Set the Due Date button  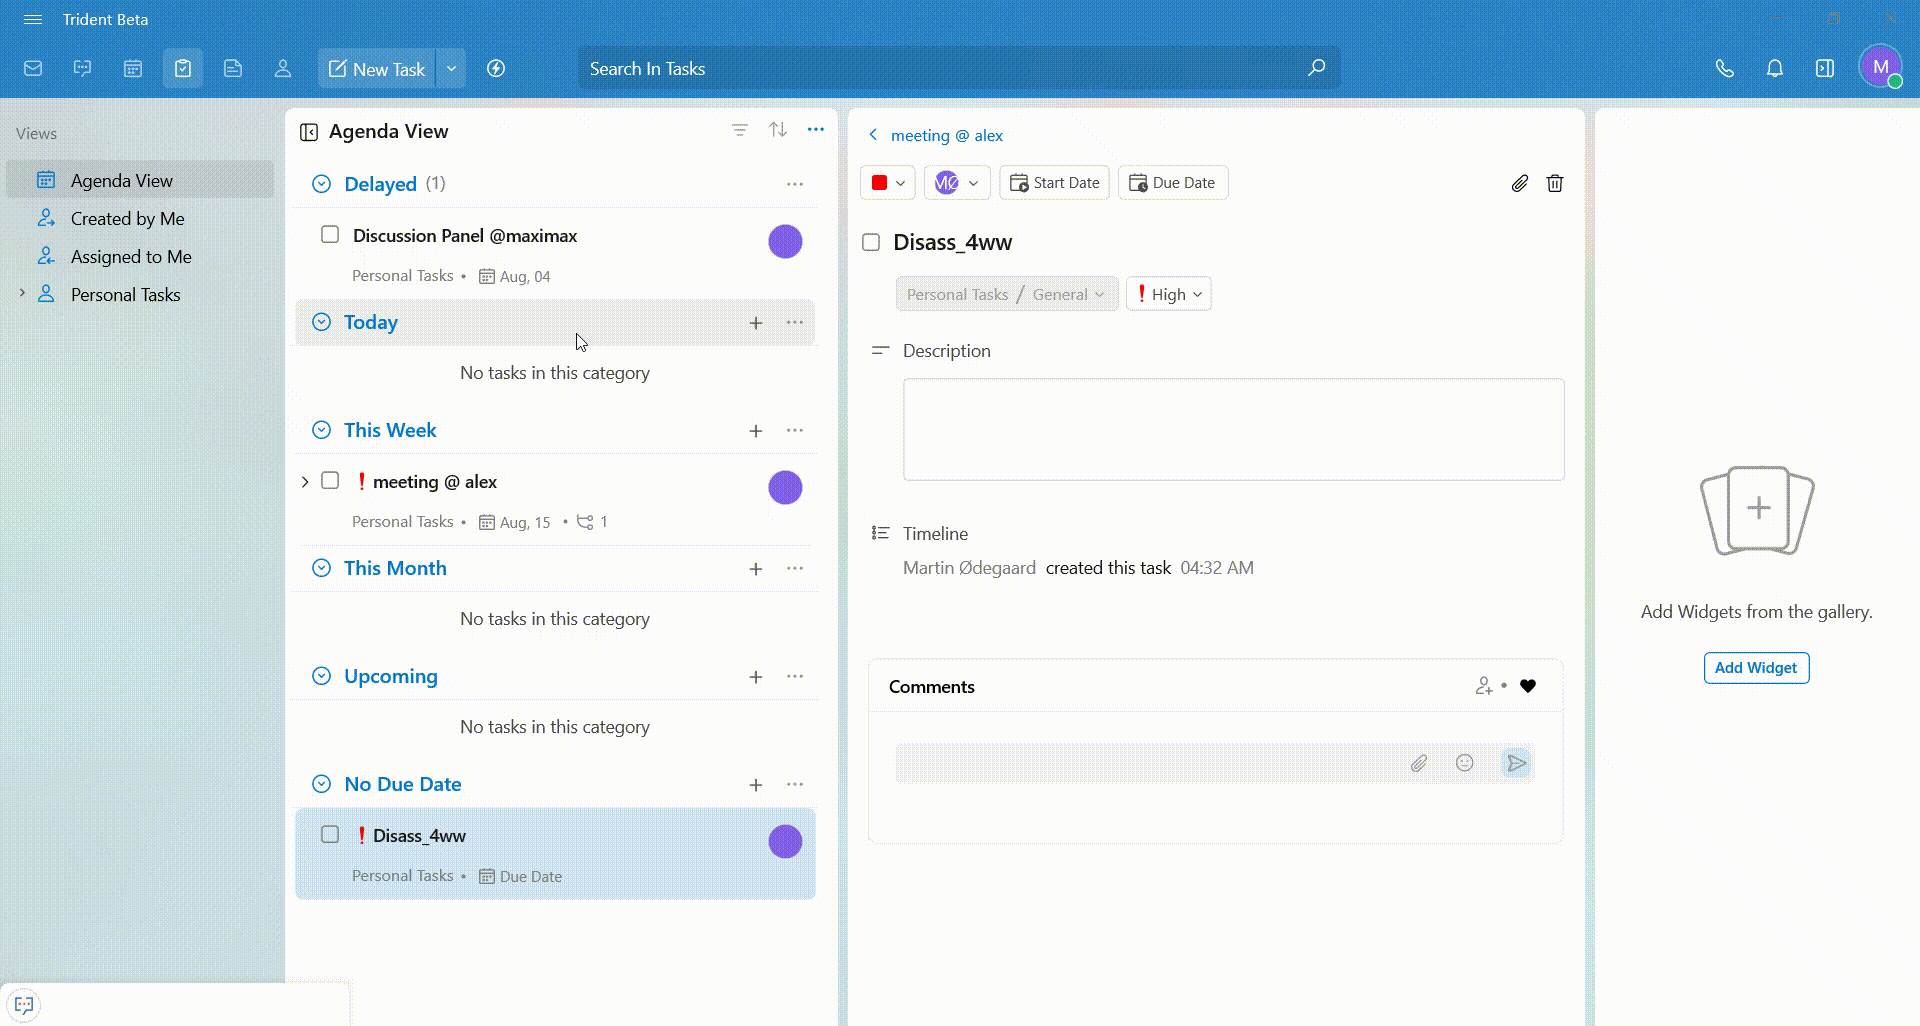click(x=1172, y=183)
